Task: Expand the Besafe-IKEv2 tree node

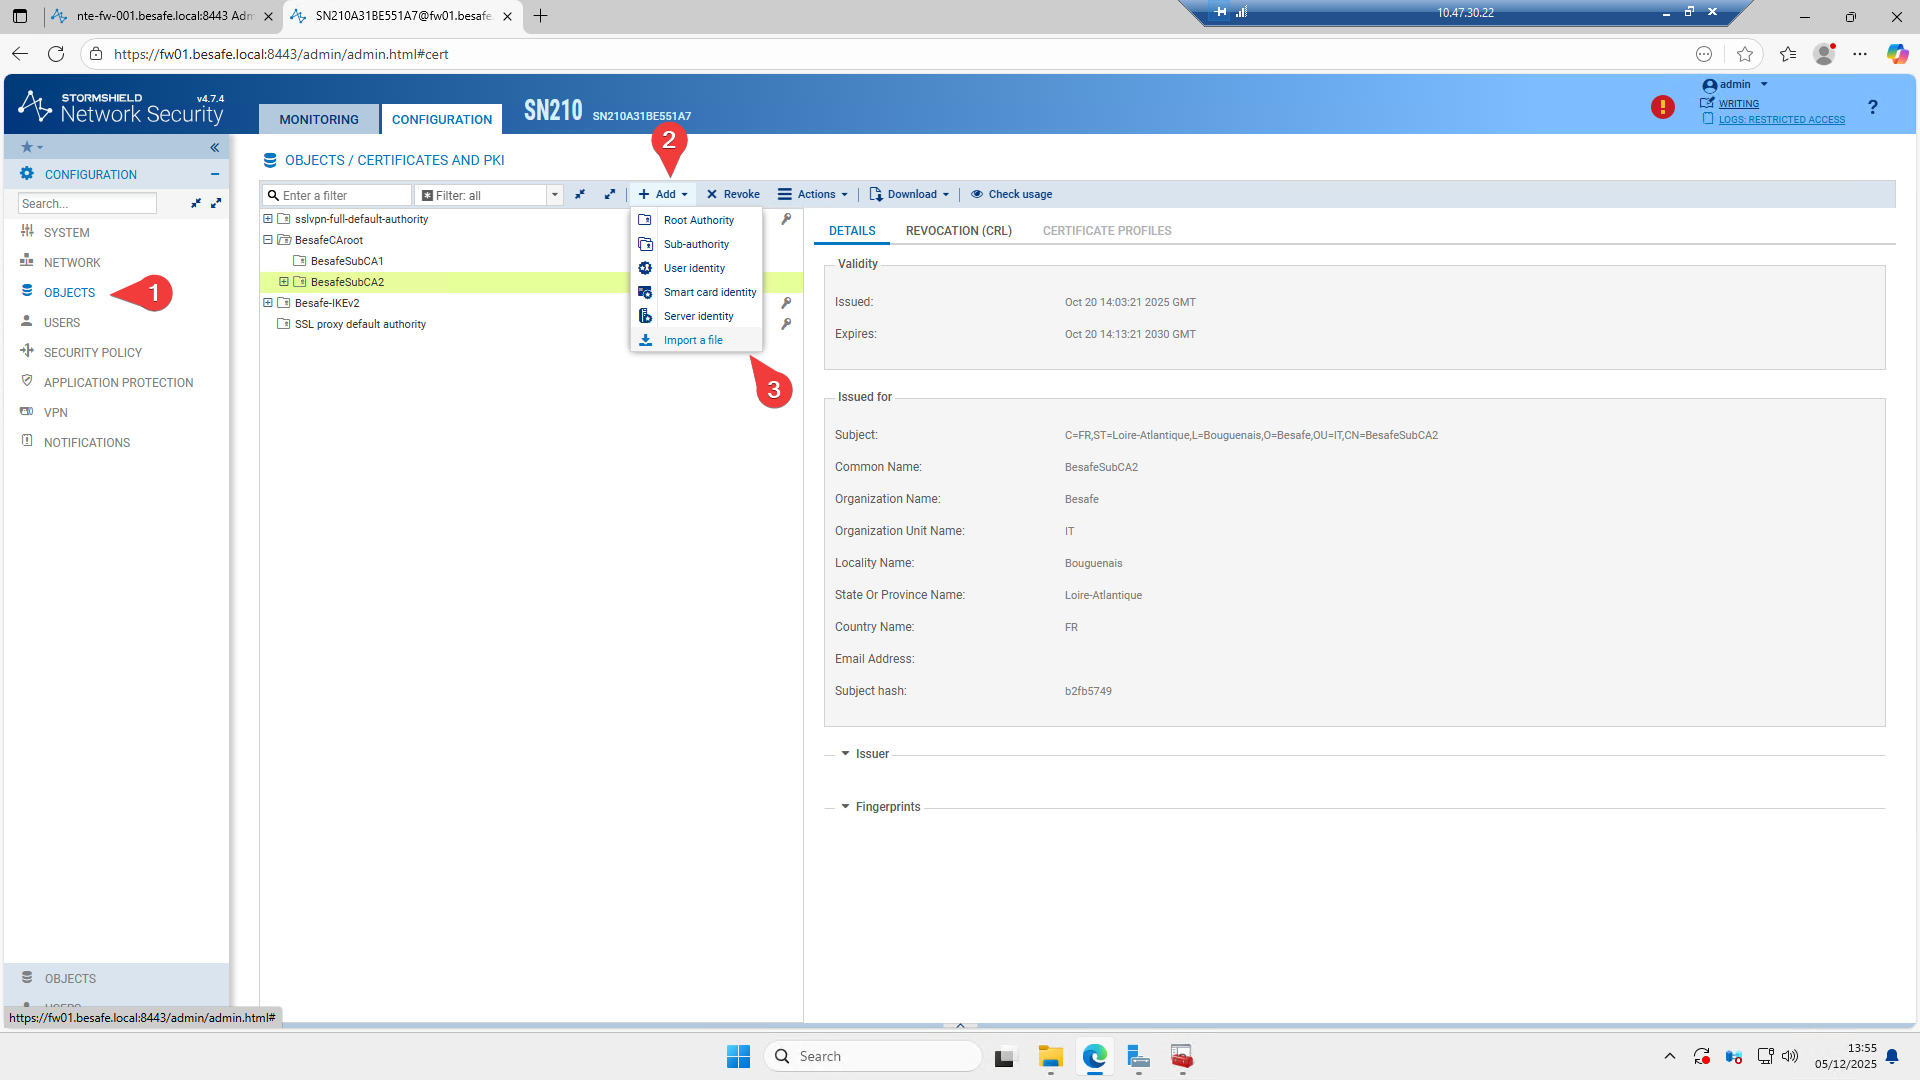Action: click(x=268, y=303)
